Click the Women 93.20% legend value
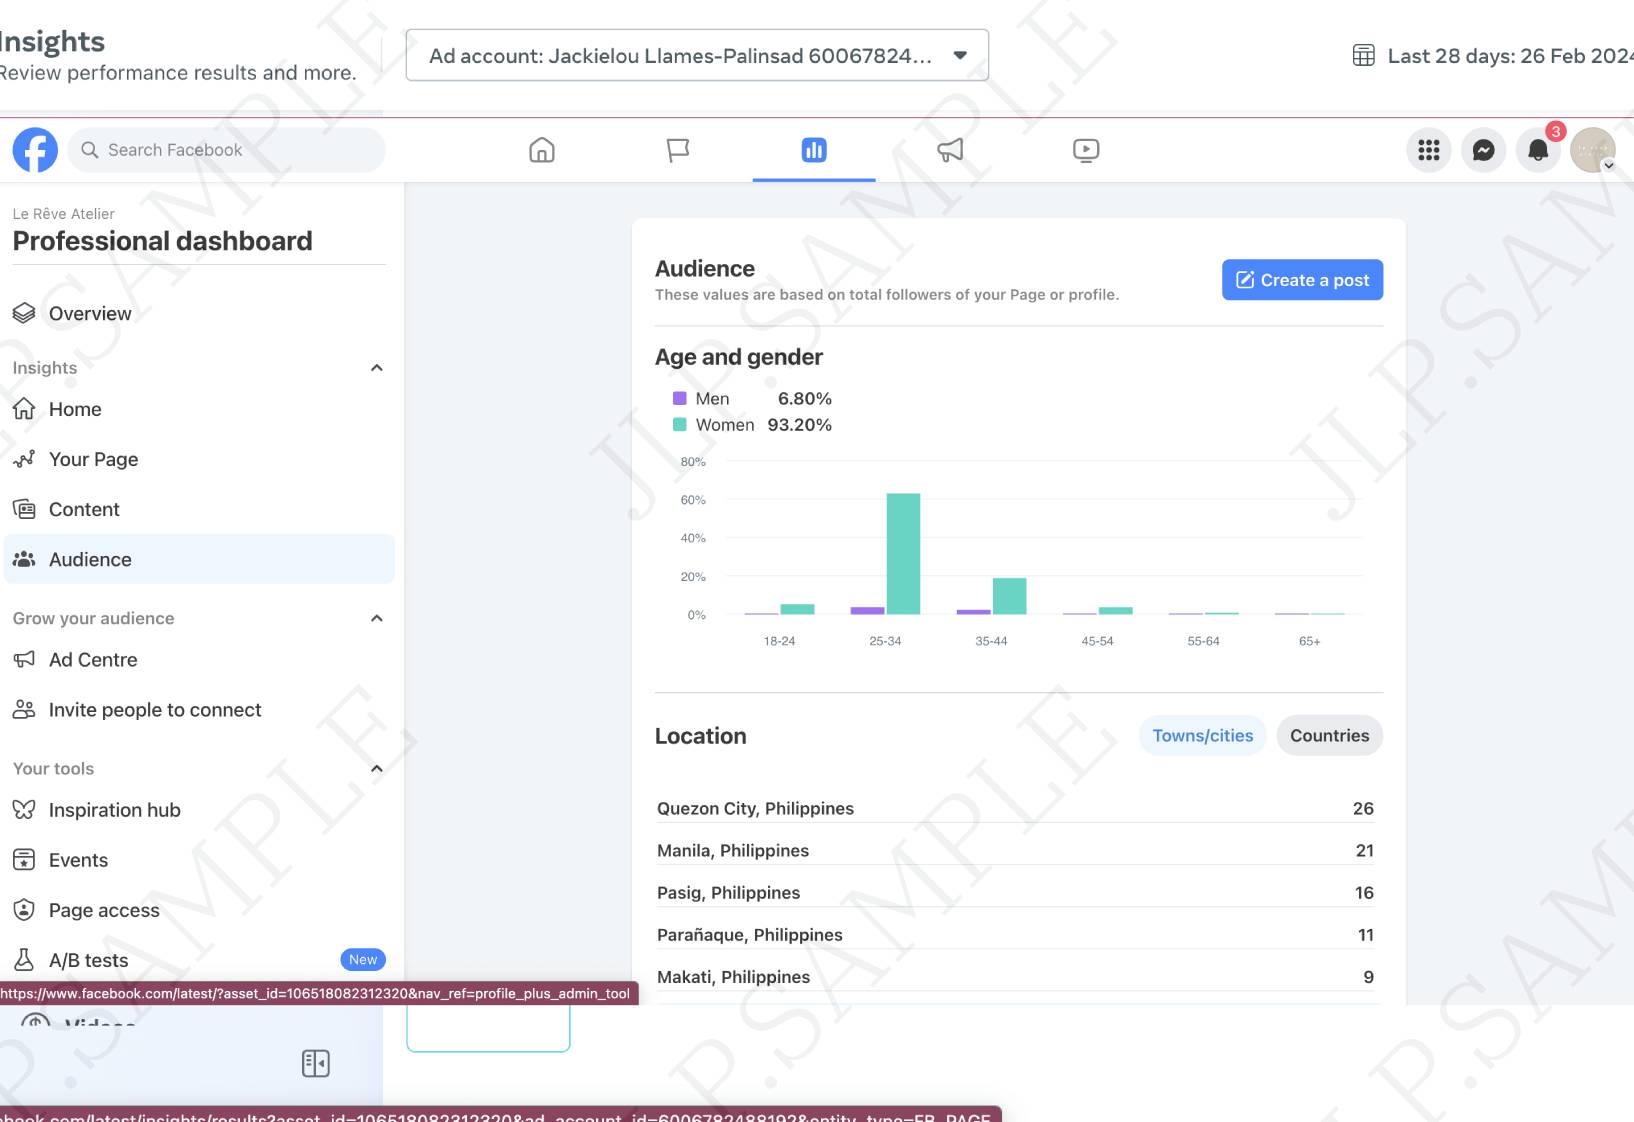Screen dimensions: 1634x1122 coord(799,424)
